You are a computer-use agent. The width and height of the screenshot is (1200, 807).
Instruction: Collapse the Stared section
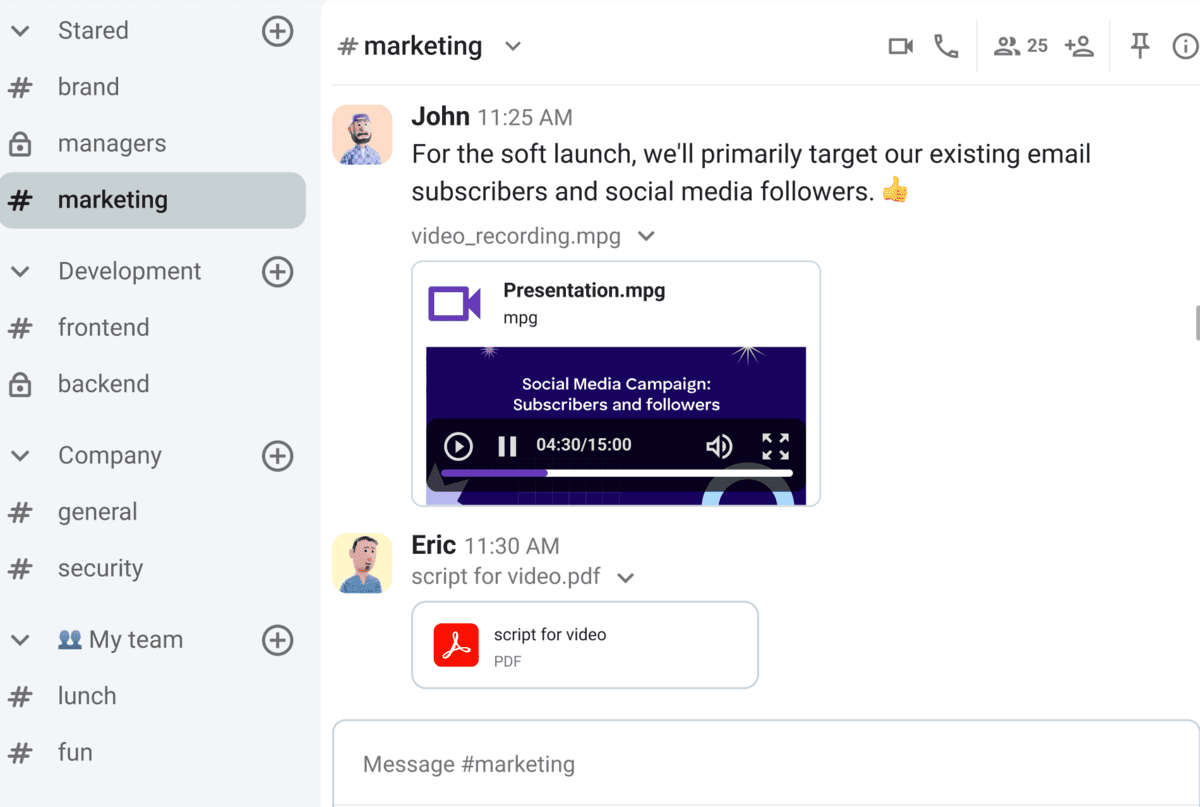click(x=20, y=30)
